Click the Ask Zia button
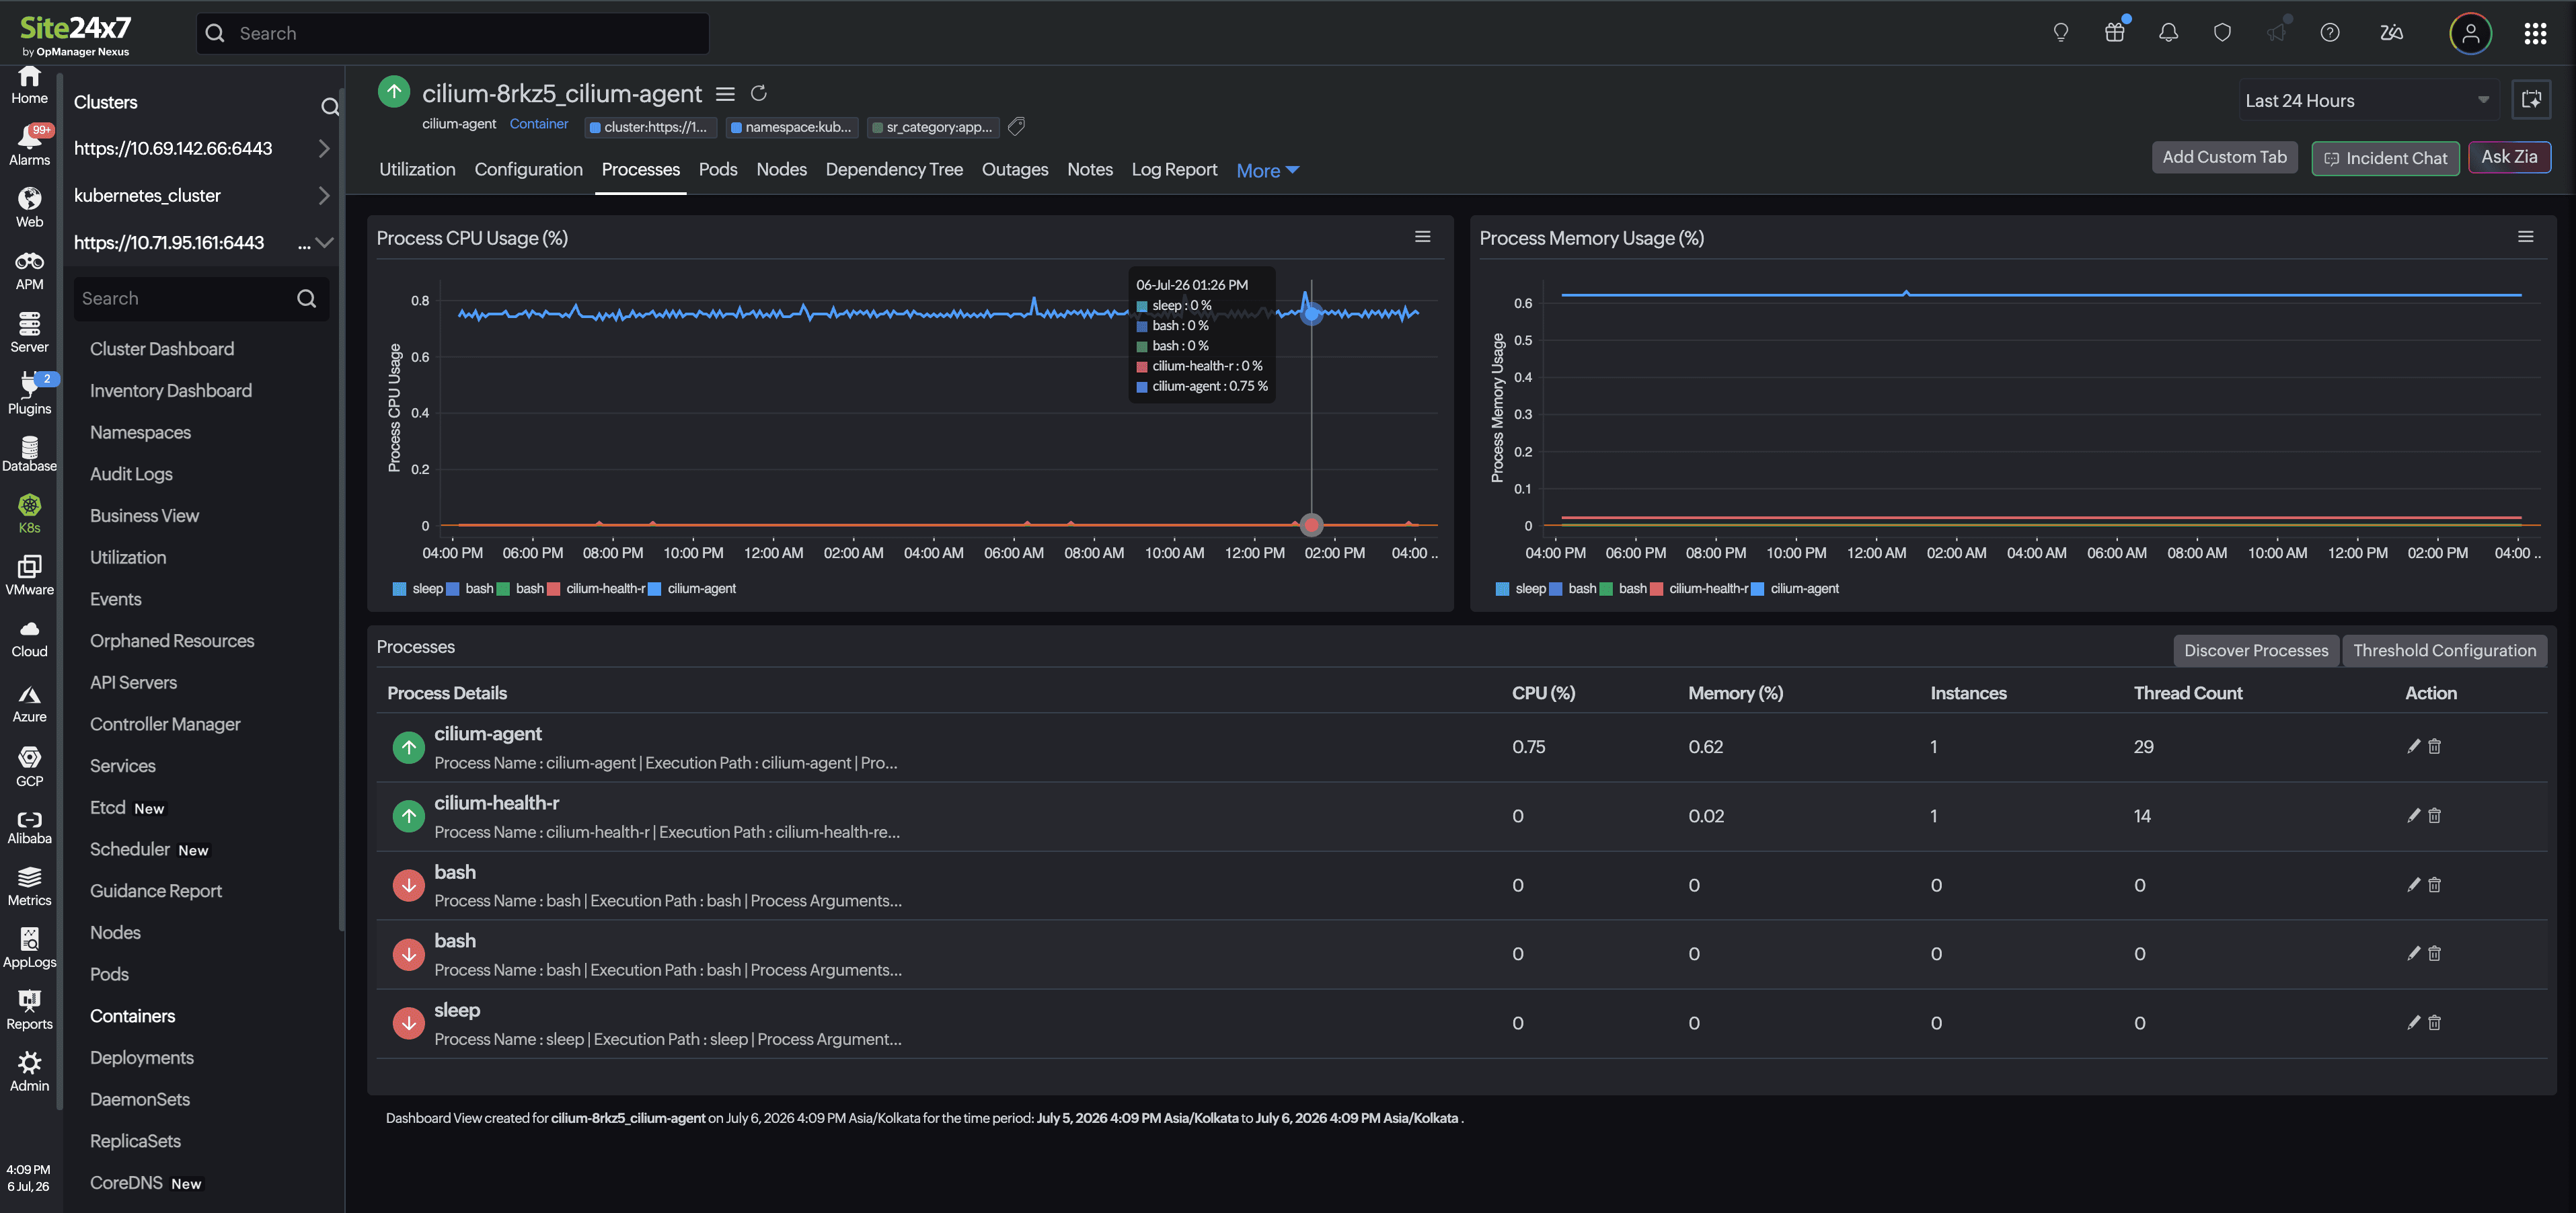This screenshot has width=2576, height=1213. 2509,157
